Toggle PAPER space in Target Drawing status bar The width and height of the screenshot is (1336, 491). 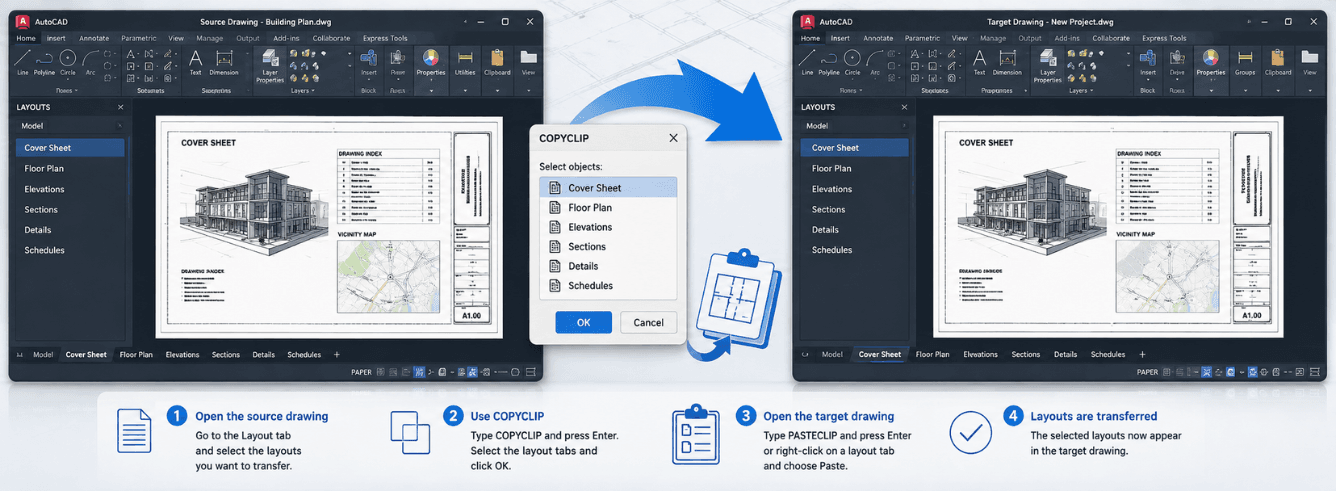click(1148, 372)
